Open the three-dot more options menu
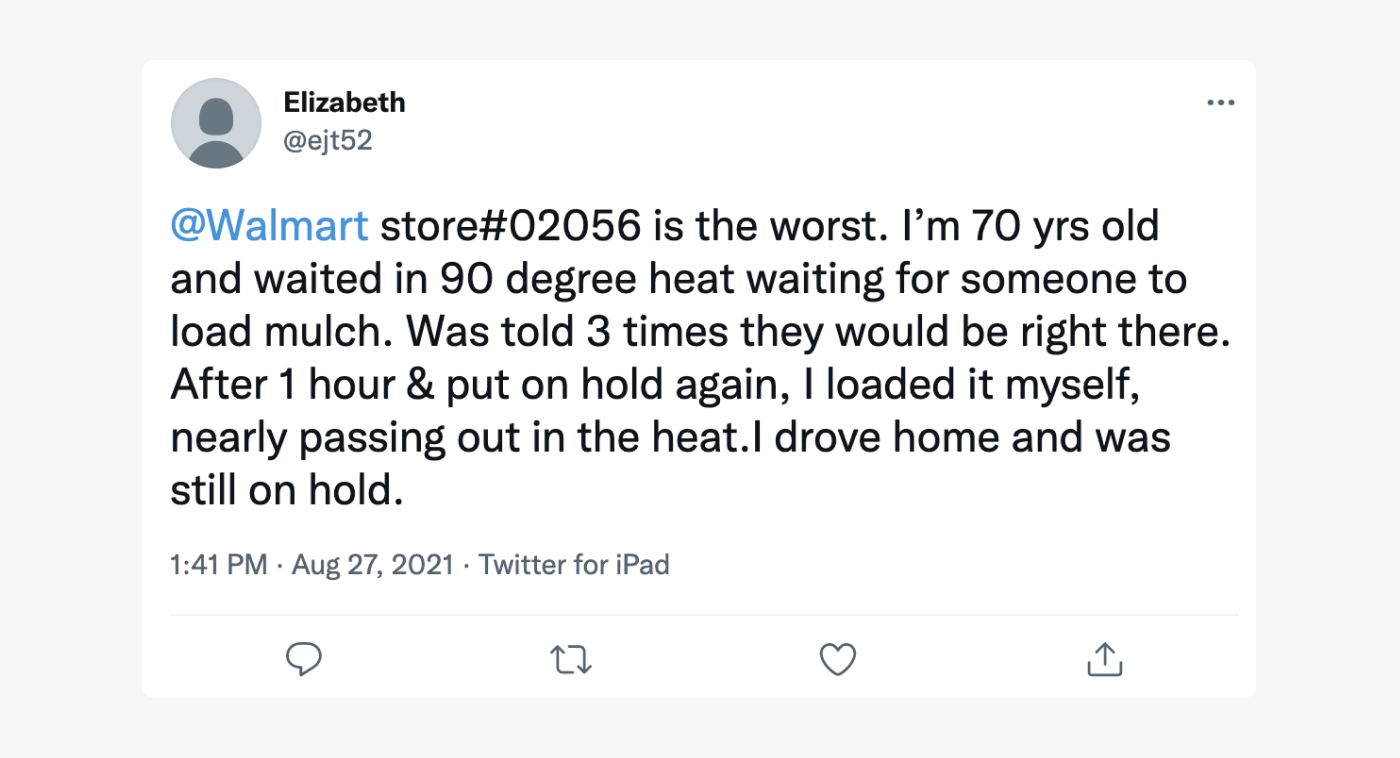The height and width of the screenshot is (758, 1400). 1220,103
